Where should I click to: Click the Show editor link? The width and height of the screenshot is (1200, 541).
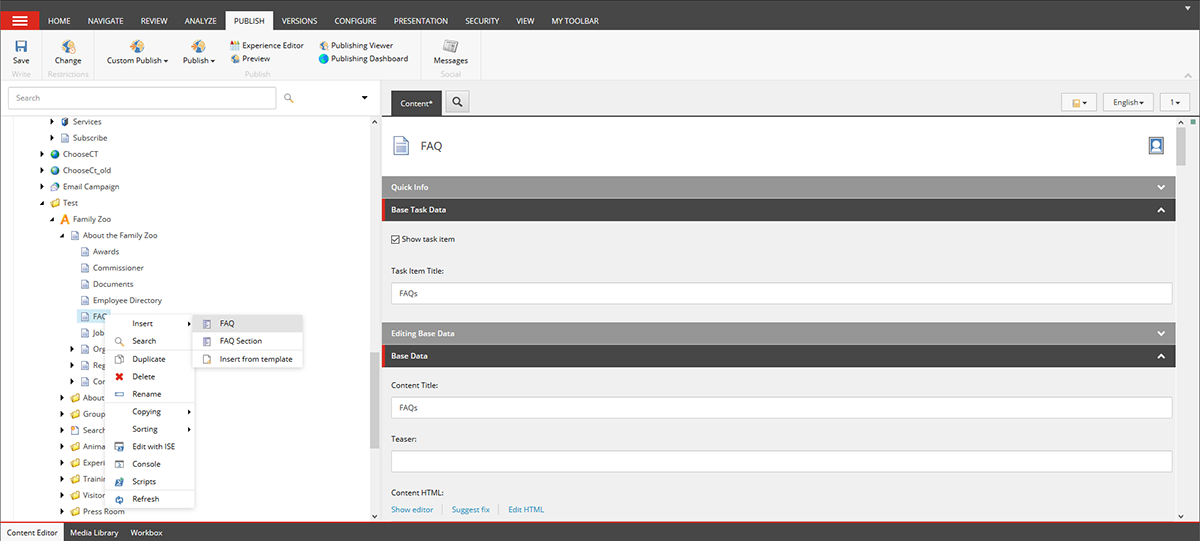[412, 509]
